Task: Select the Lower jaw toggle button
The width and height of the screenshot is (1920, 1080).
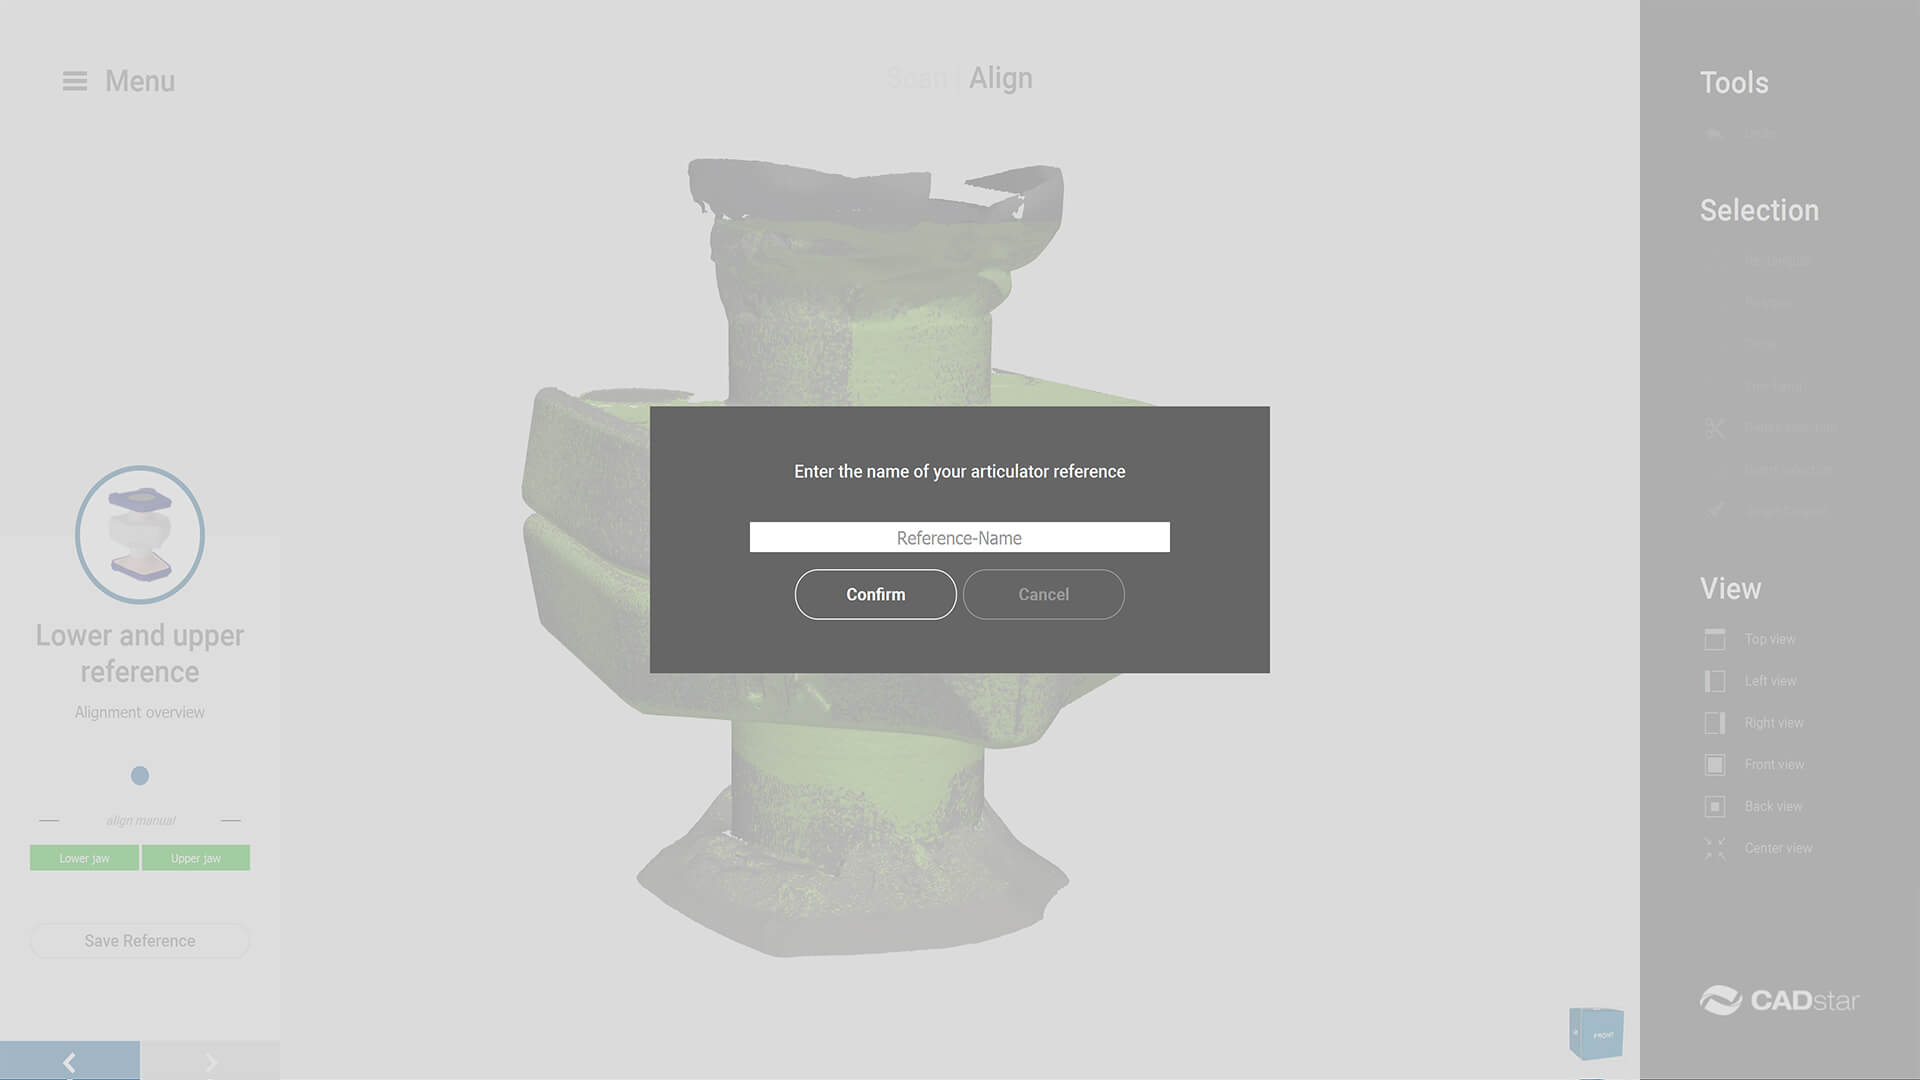Action: coord(84,858)
